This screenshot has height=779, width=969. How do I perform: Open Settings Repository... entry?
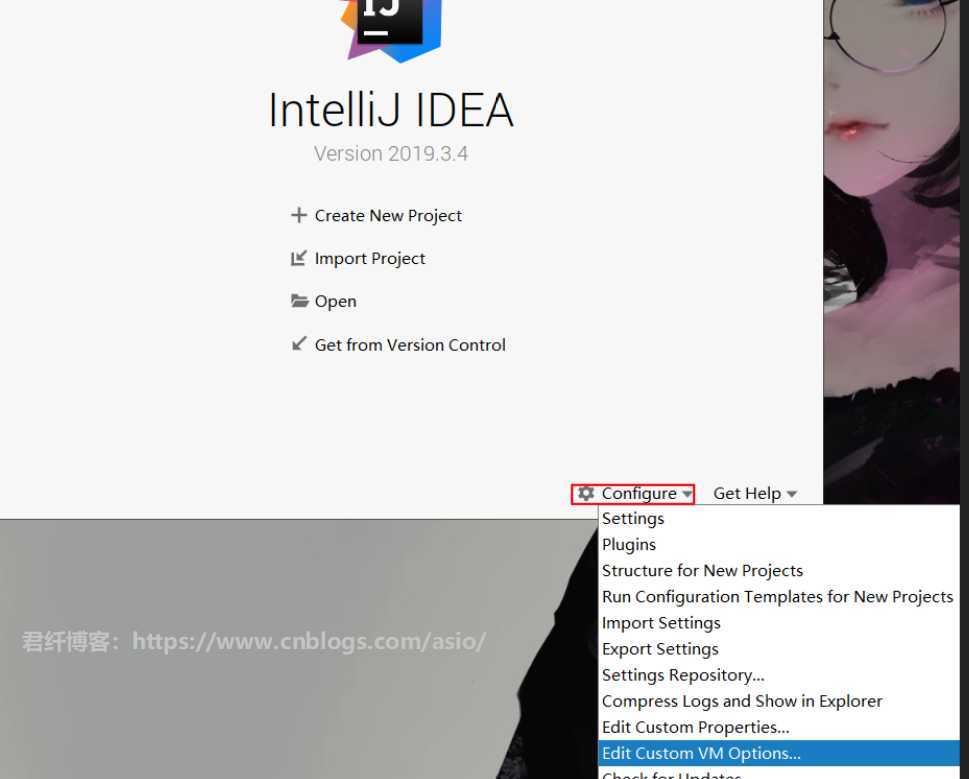coord(779,675)
